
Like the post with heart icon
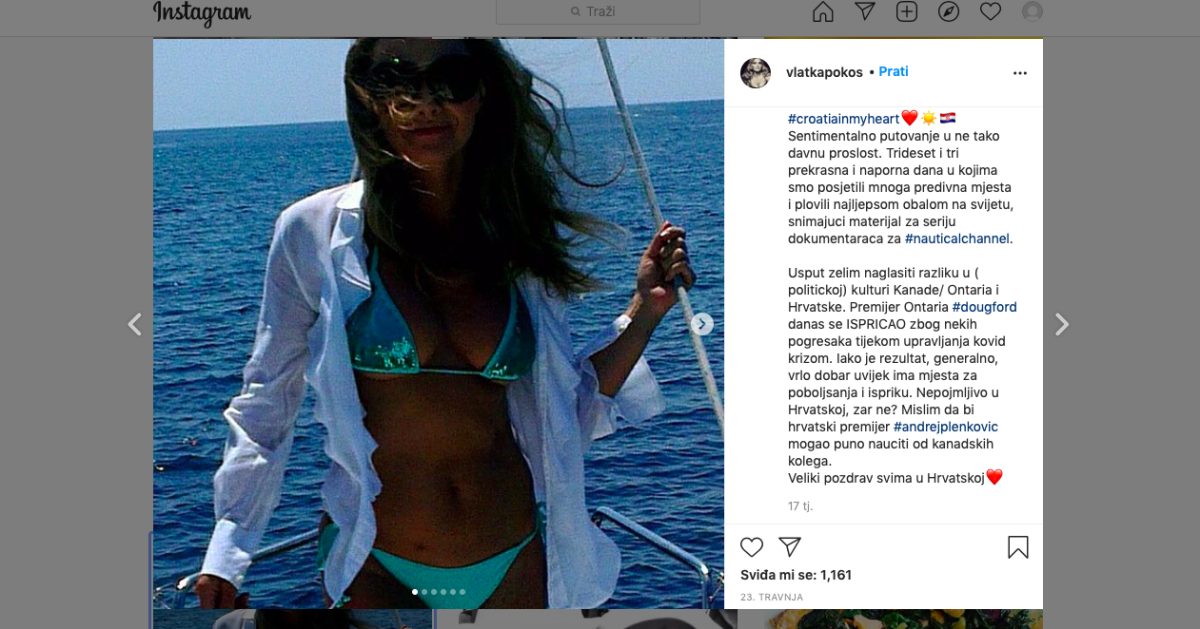click(752, 547)
